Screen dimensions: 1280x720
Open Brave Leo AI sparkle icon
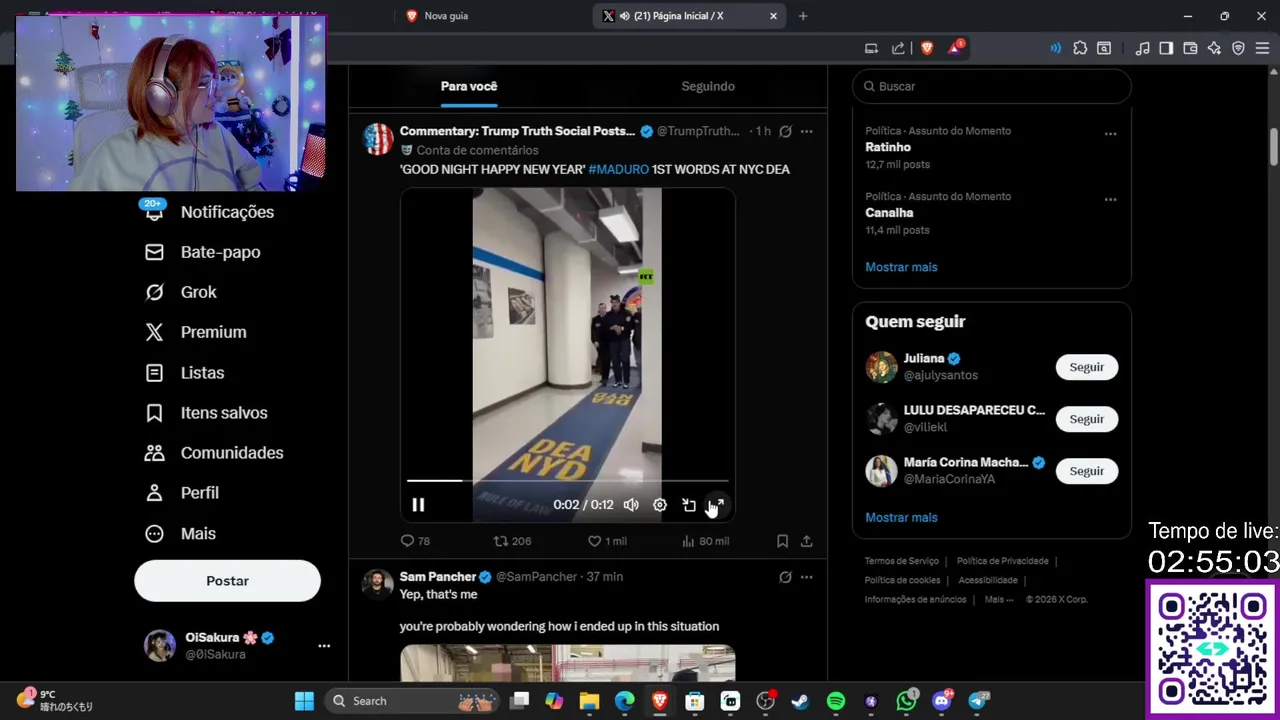[x=1214, y=48]
